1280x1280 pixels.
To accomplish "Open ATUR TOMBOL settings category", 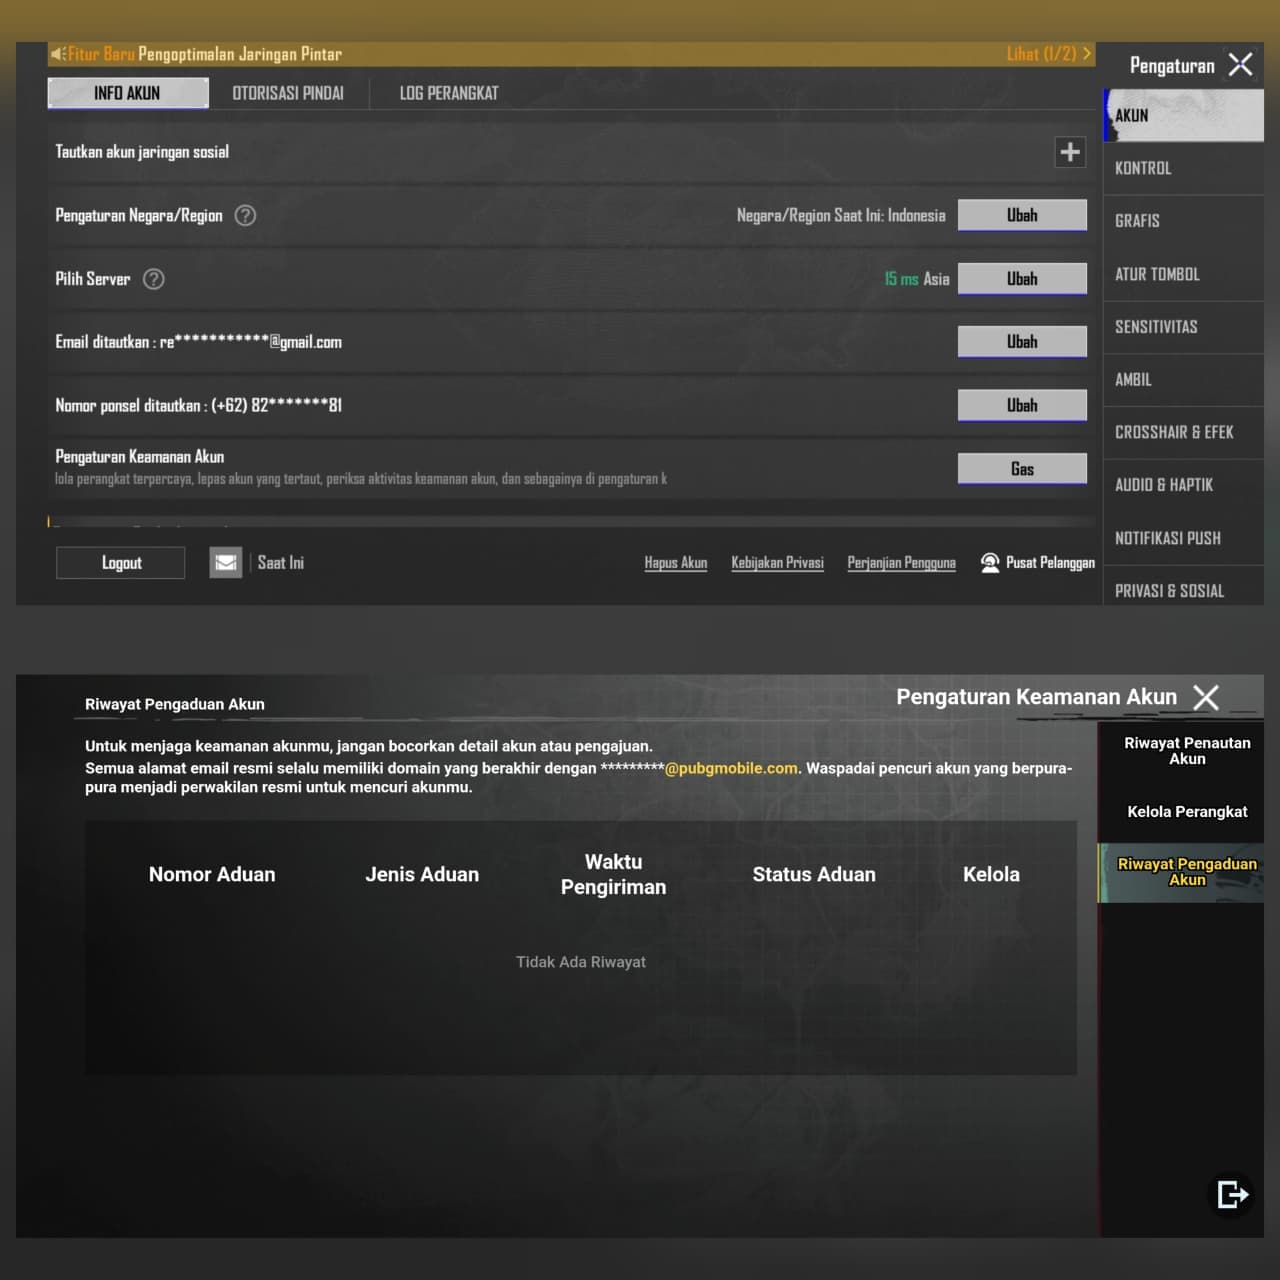I will (x=1184, y=274).
